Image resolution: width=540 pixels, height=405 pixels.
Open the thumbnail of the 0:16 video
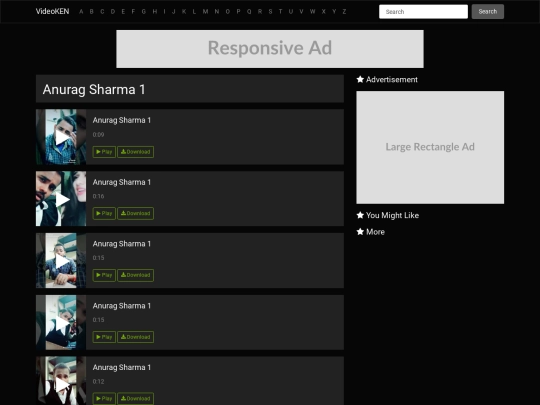(61, 199)
